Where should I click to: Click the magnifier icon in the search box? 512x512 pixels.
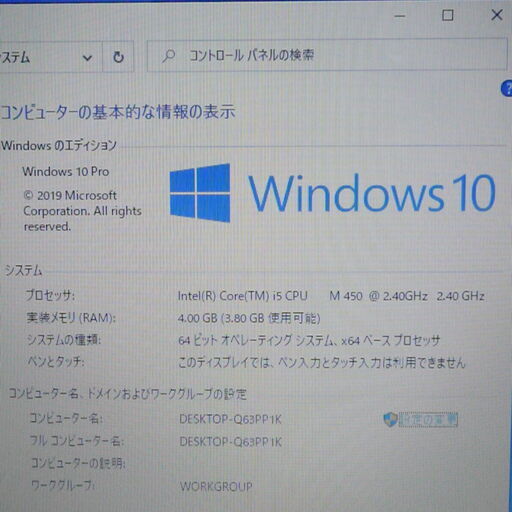[x=169, y=56]
